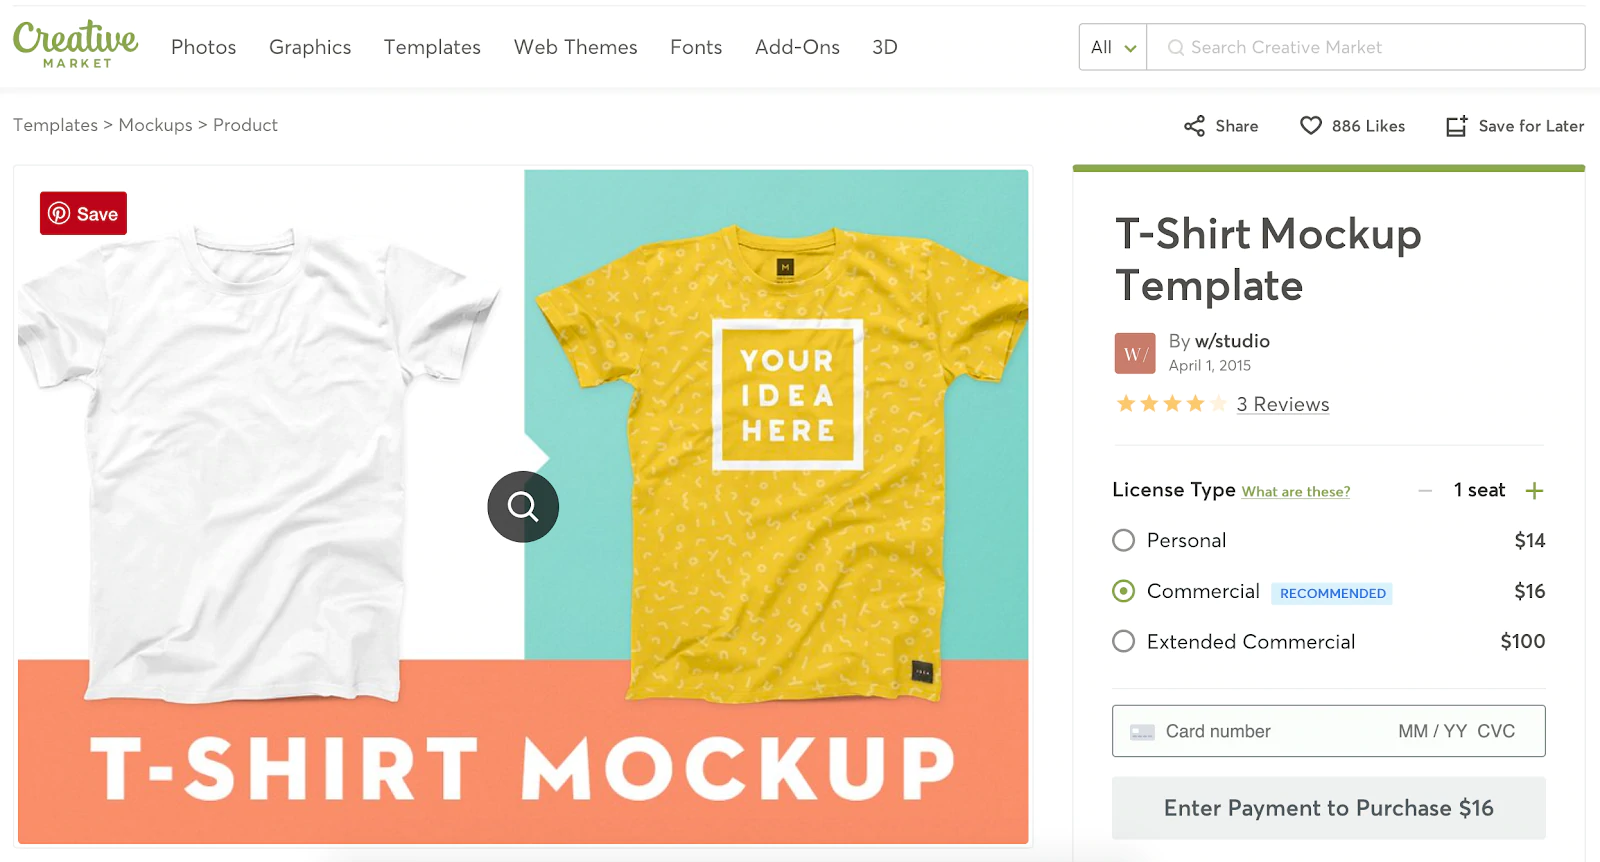Click the Share icon

[x=1194, y=126]
